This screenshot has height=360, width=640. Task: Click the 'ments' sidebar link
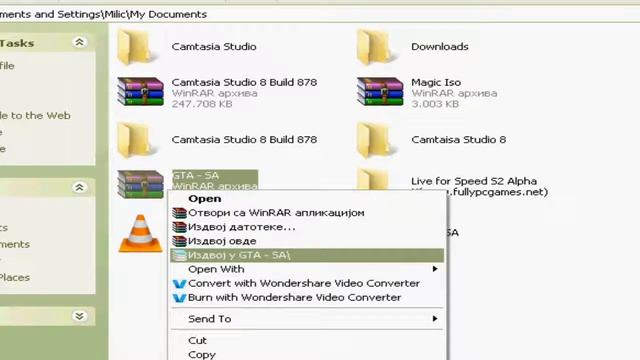click(15, 244)
